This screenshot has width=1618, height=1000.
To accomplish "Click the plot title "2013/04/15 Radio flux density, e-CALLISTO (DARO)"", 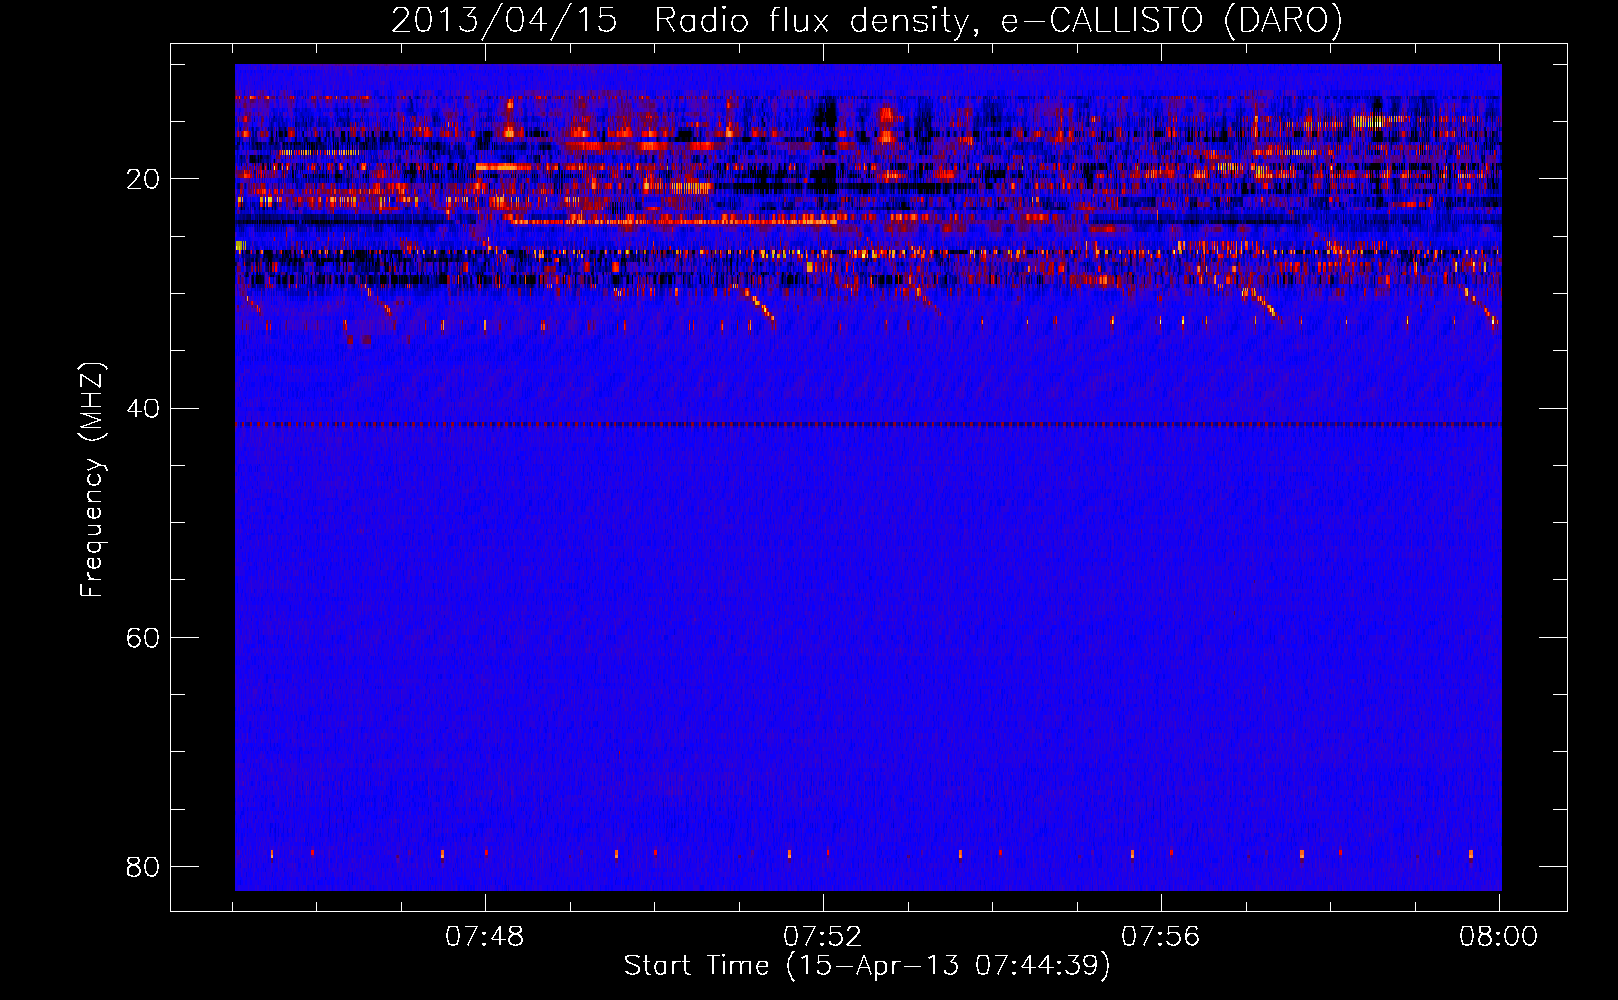I will click(867, 20).
